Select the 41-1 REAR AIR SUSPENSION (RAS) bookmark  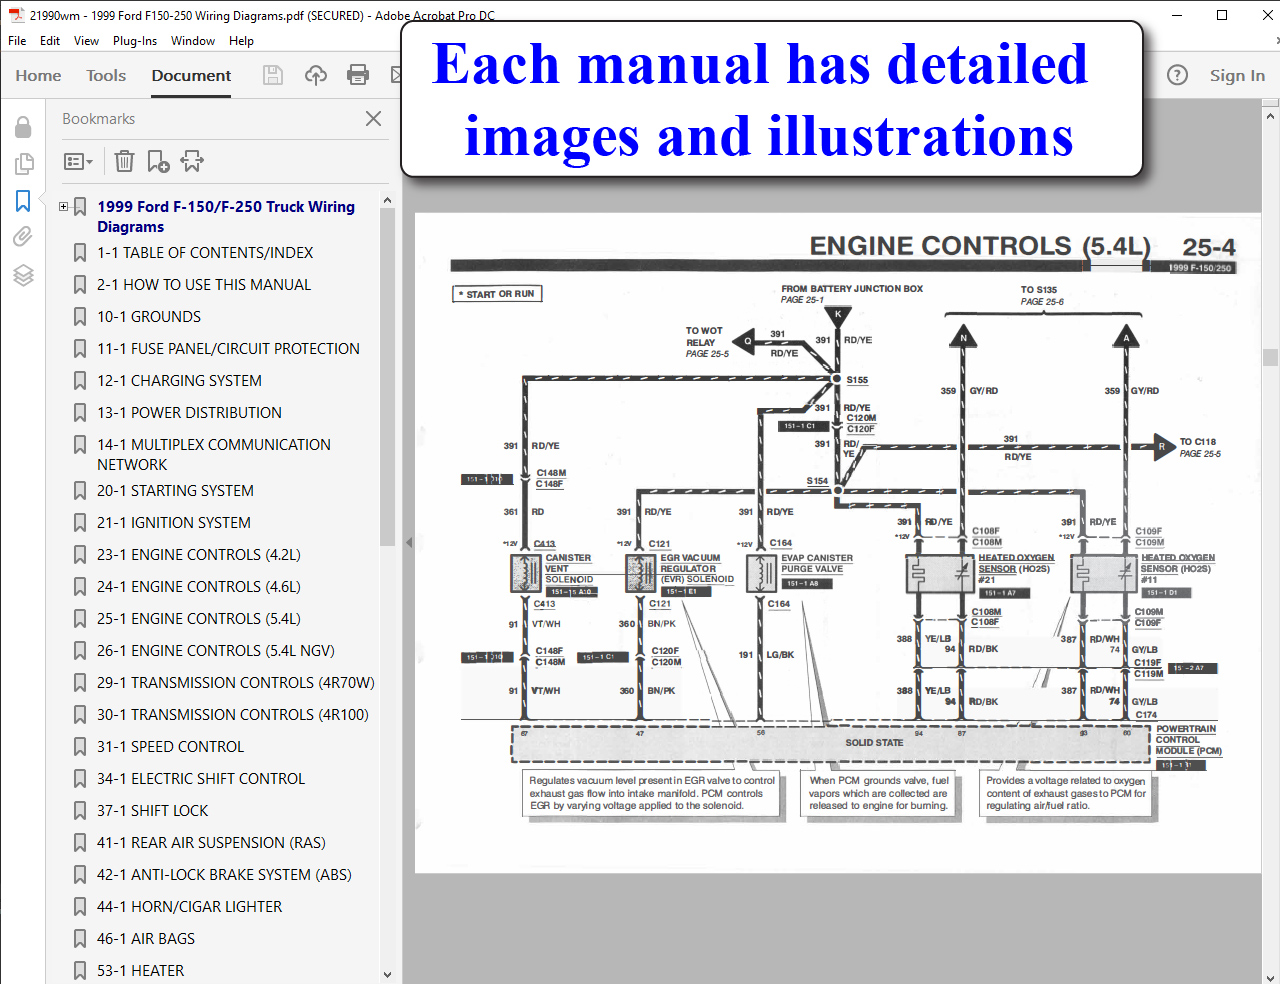click(211, 843)
